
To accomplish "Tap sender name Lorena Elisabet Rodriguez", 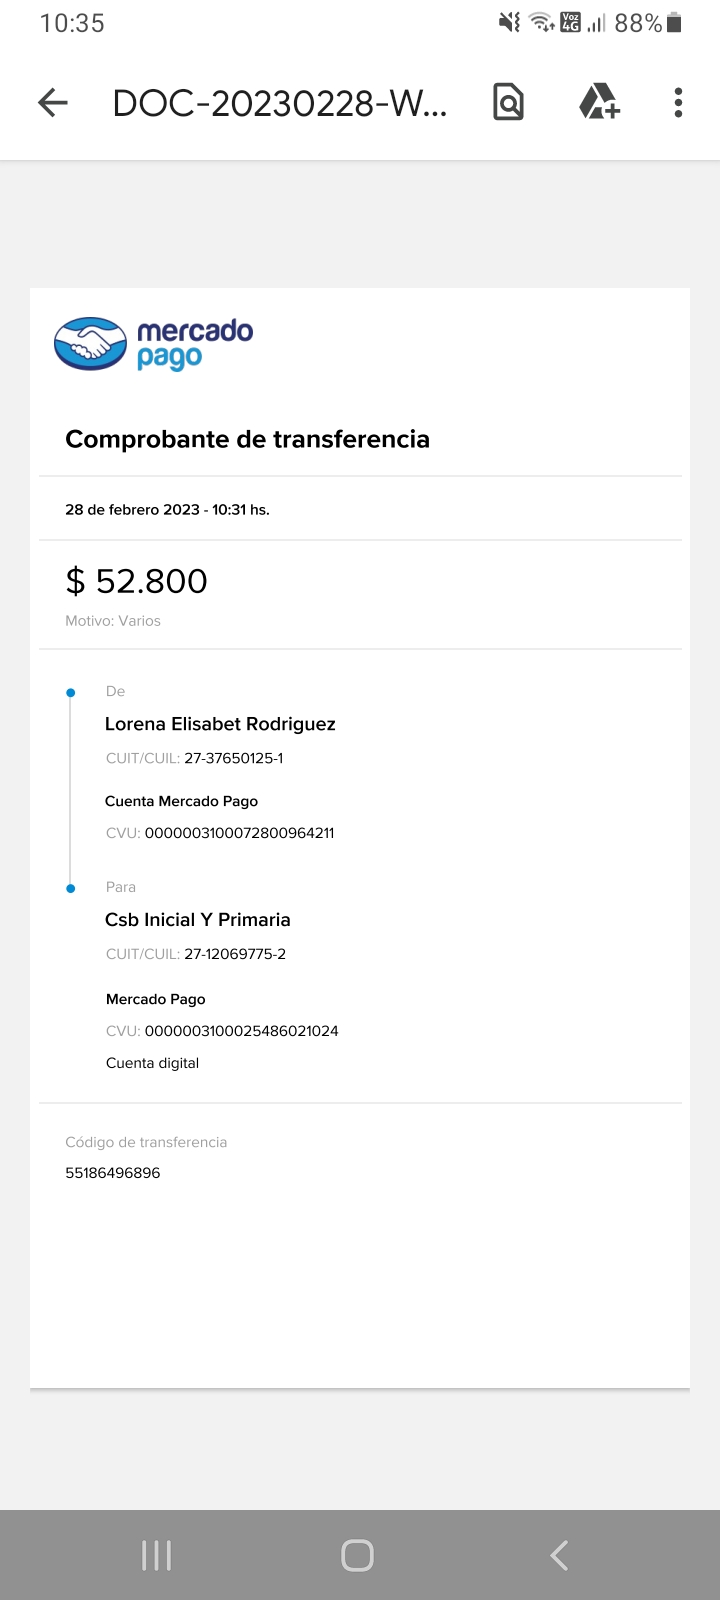I will click(x=220, y=724).
